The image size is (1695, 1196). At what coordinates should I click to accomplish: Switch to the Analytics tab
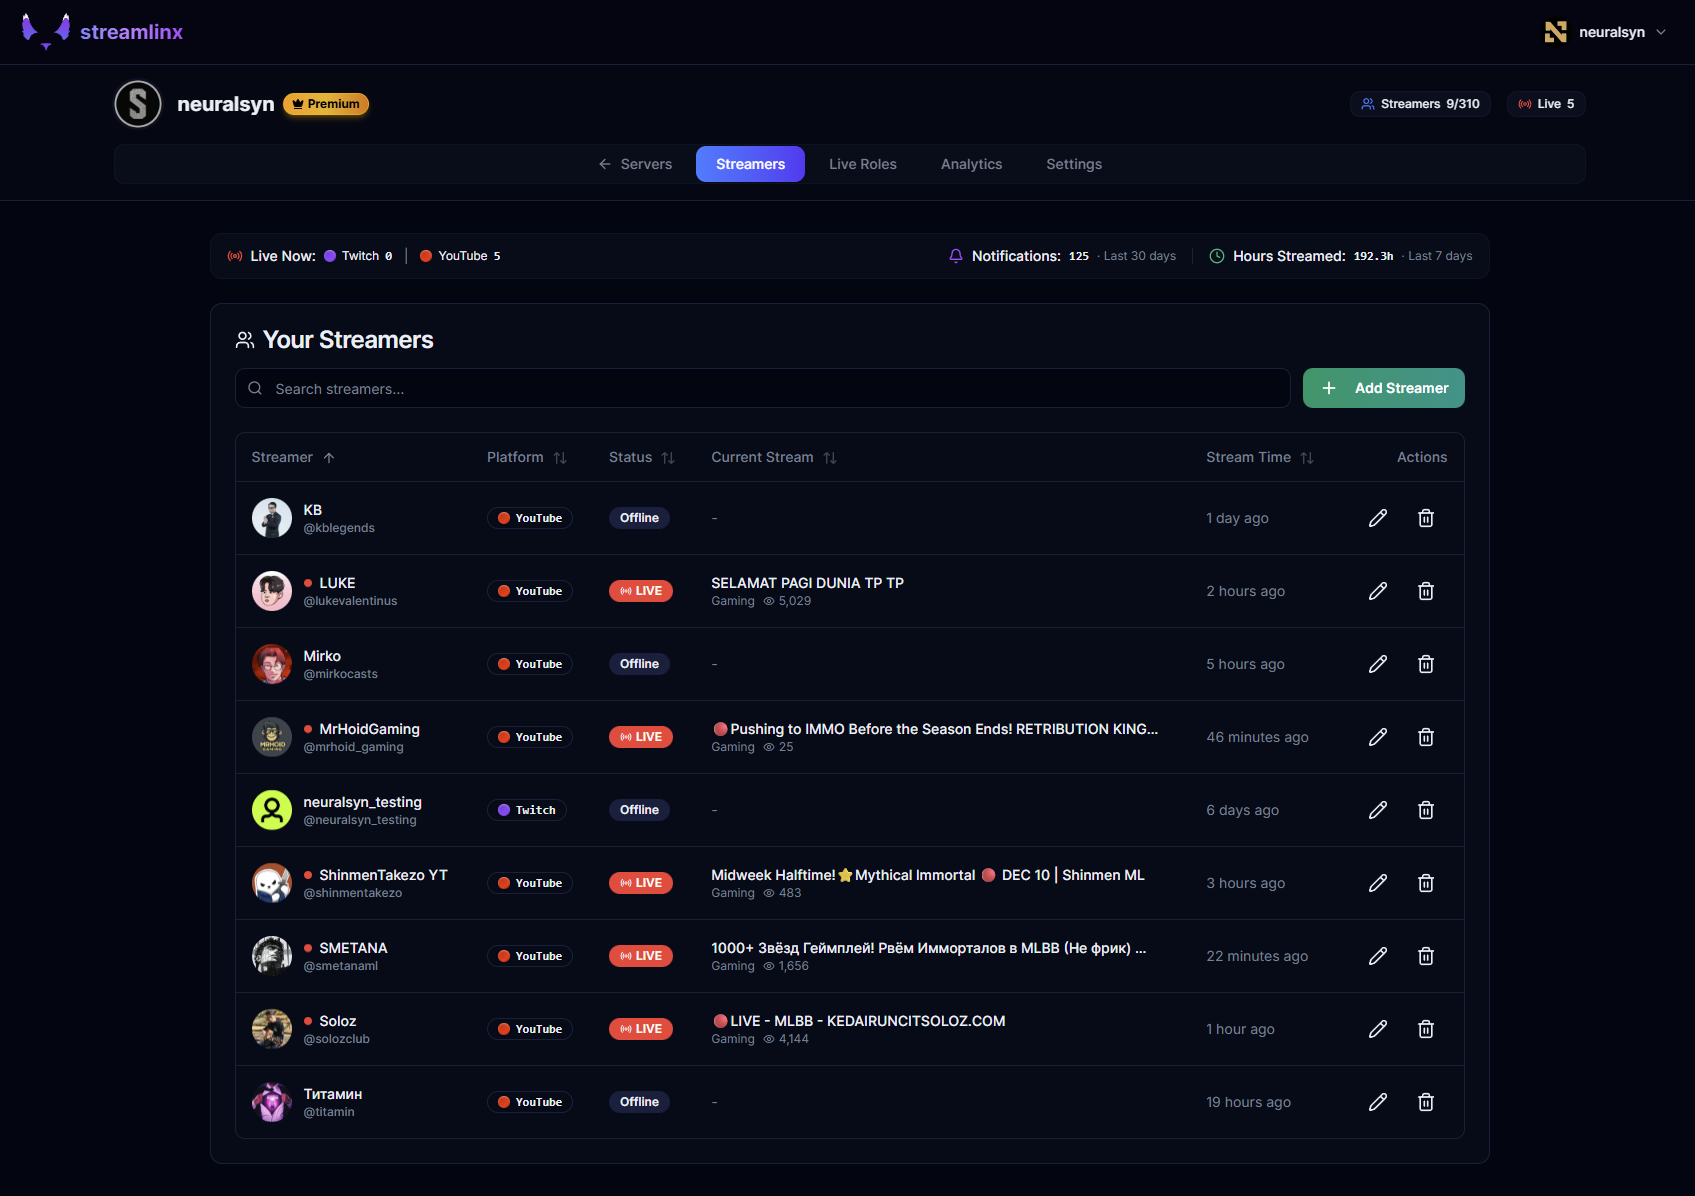click(971, 163)
